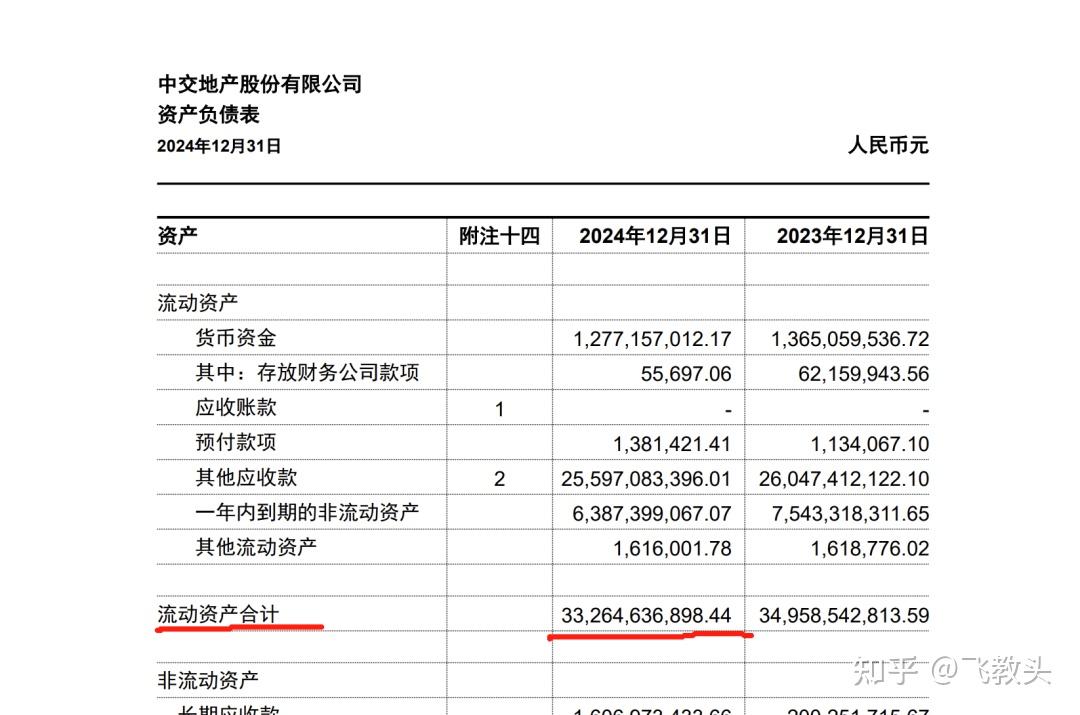Click note number 1 in 应收账款 row
Image resolution: width=1080 pixels, height=715 pixels.
499,410
